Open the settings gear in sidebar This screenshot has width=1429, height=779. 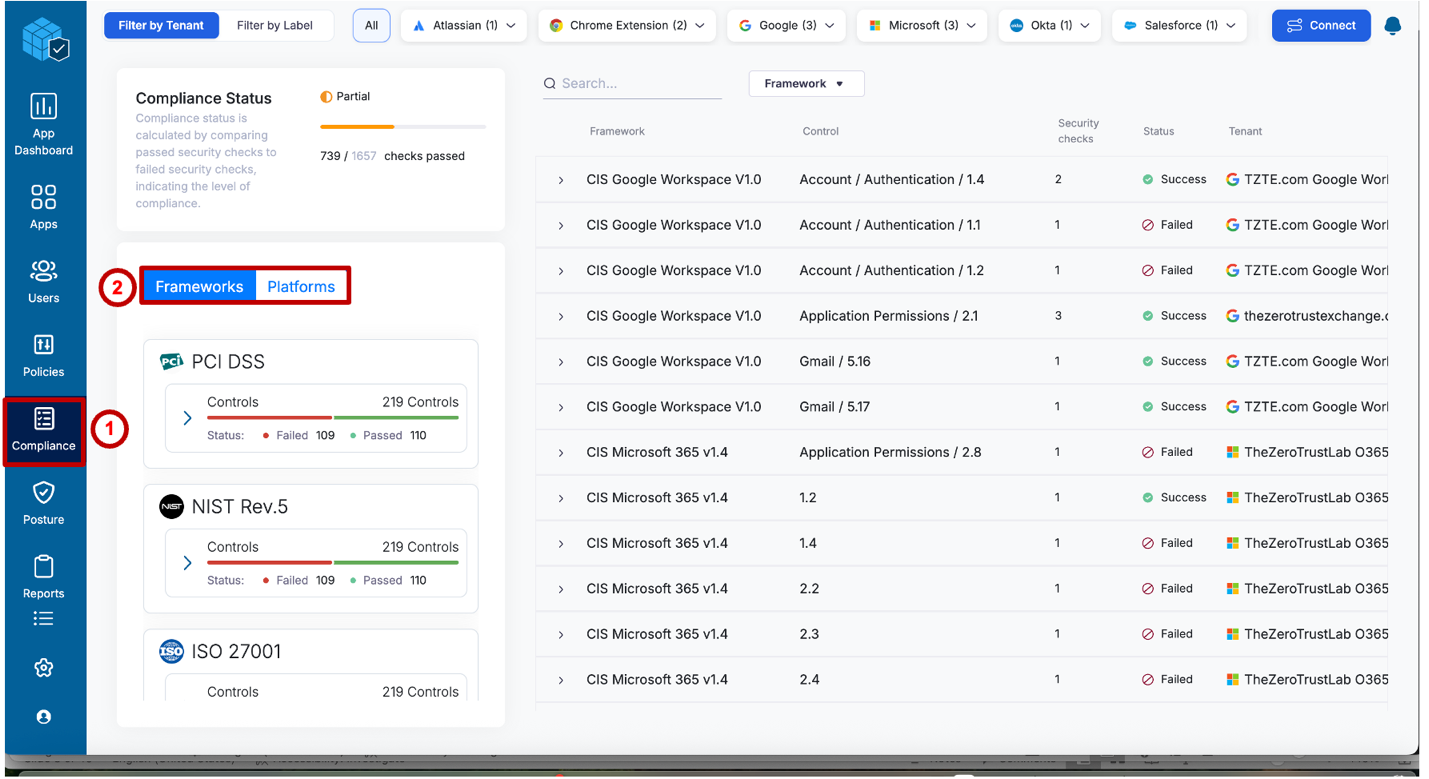(x=43, y=668)
